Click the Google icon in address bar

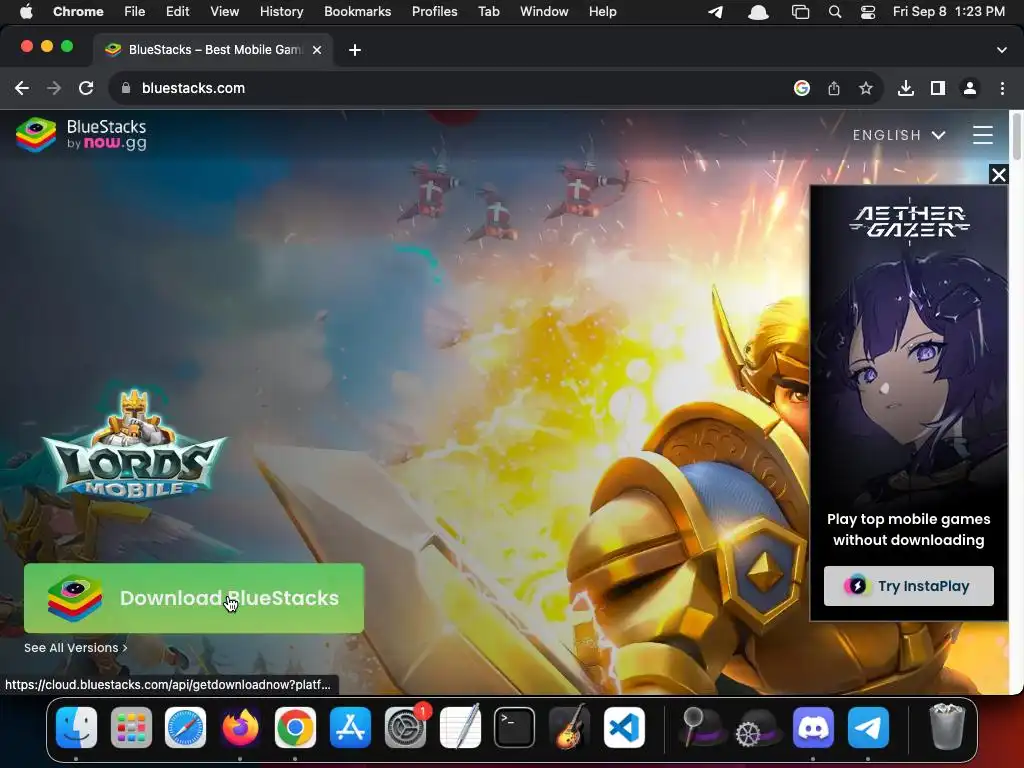pyautogui.click(x=802, y=88)
